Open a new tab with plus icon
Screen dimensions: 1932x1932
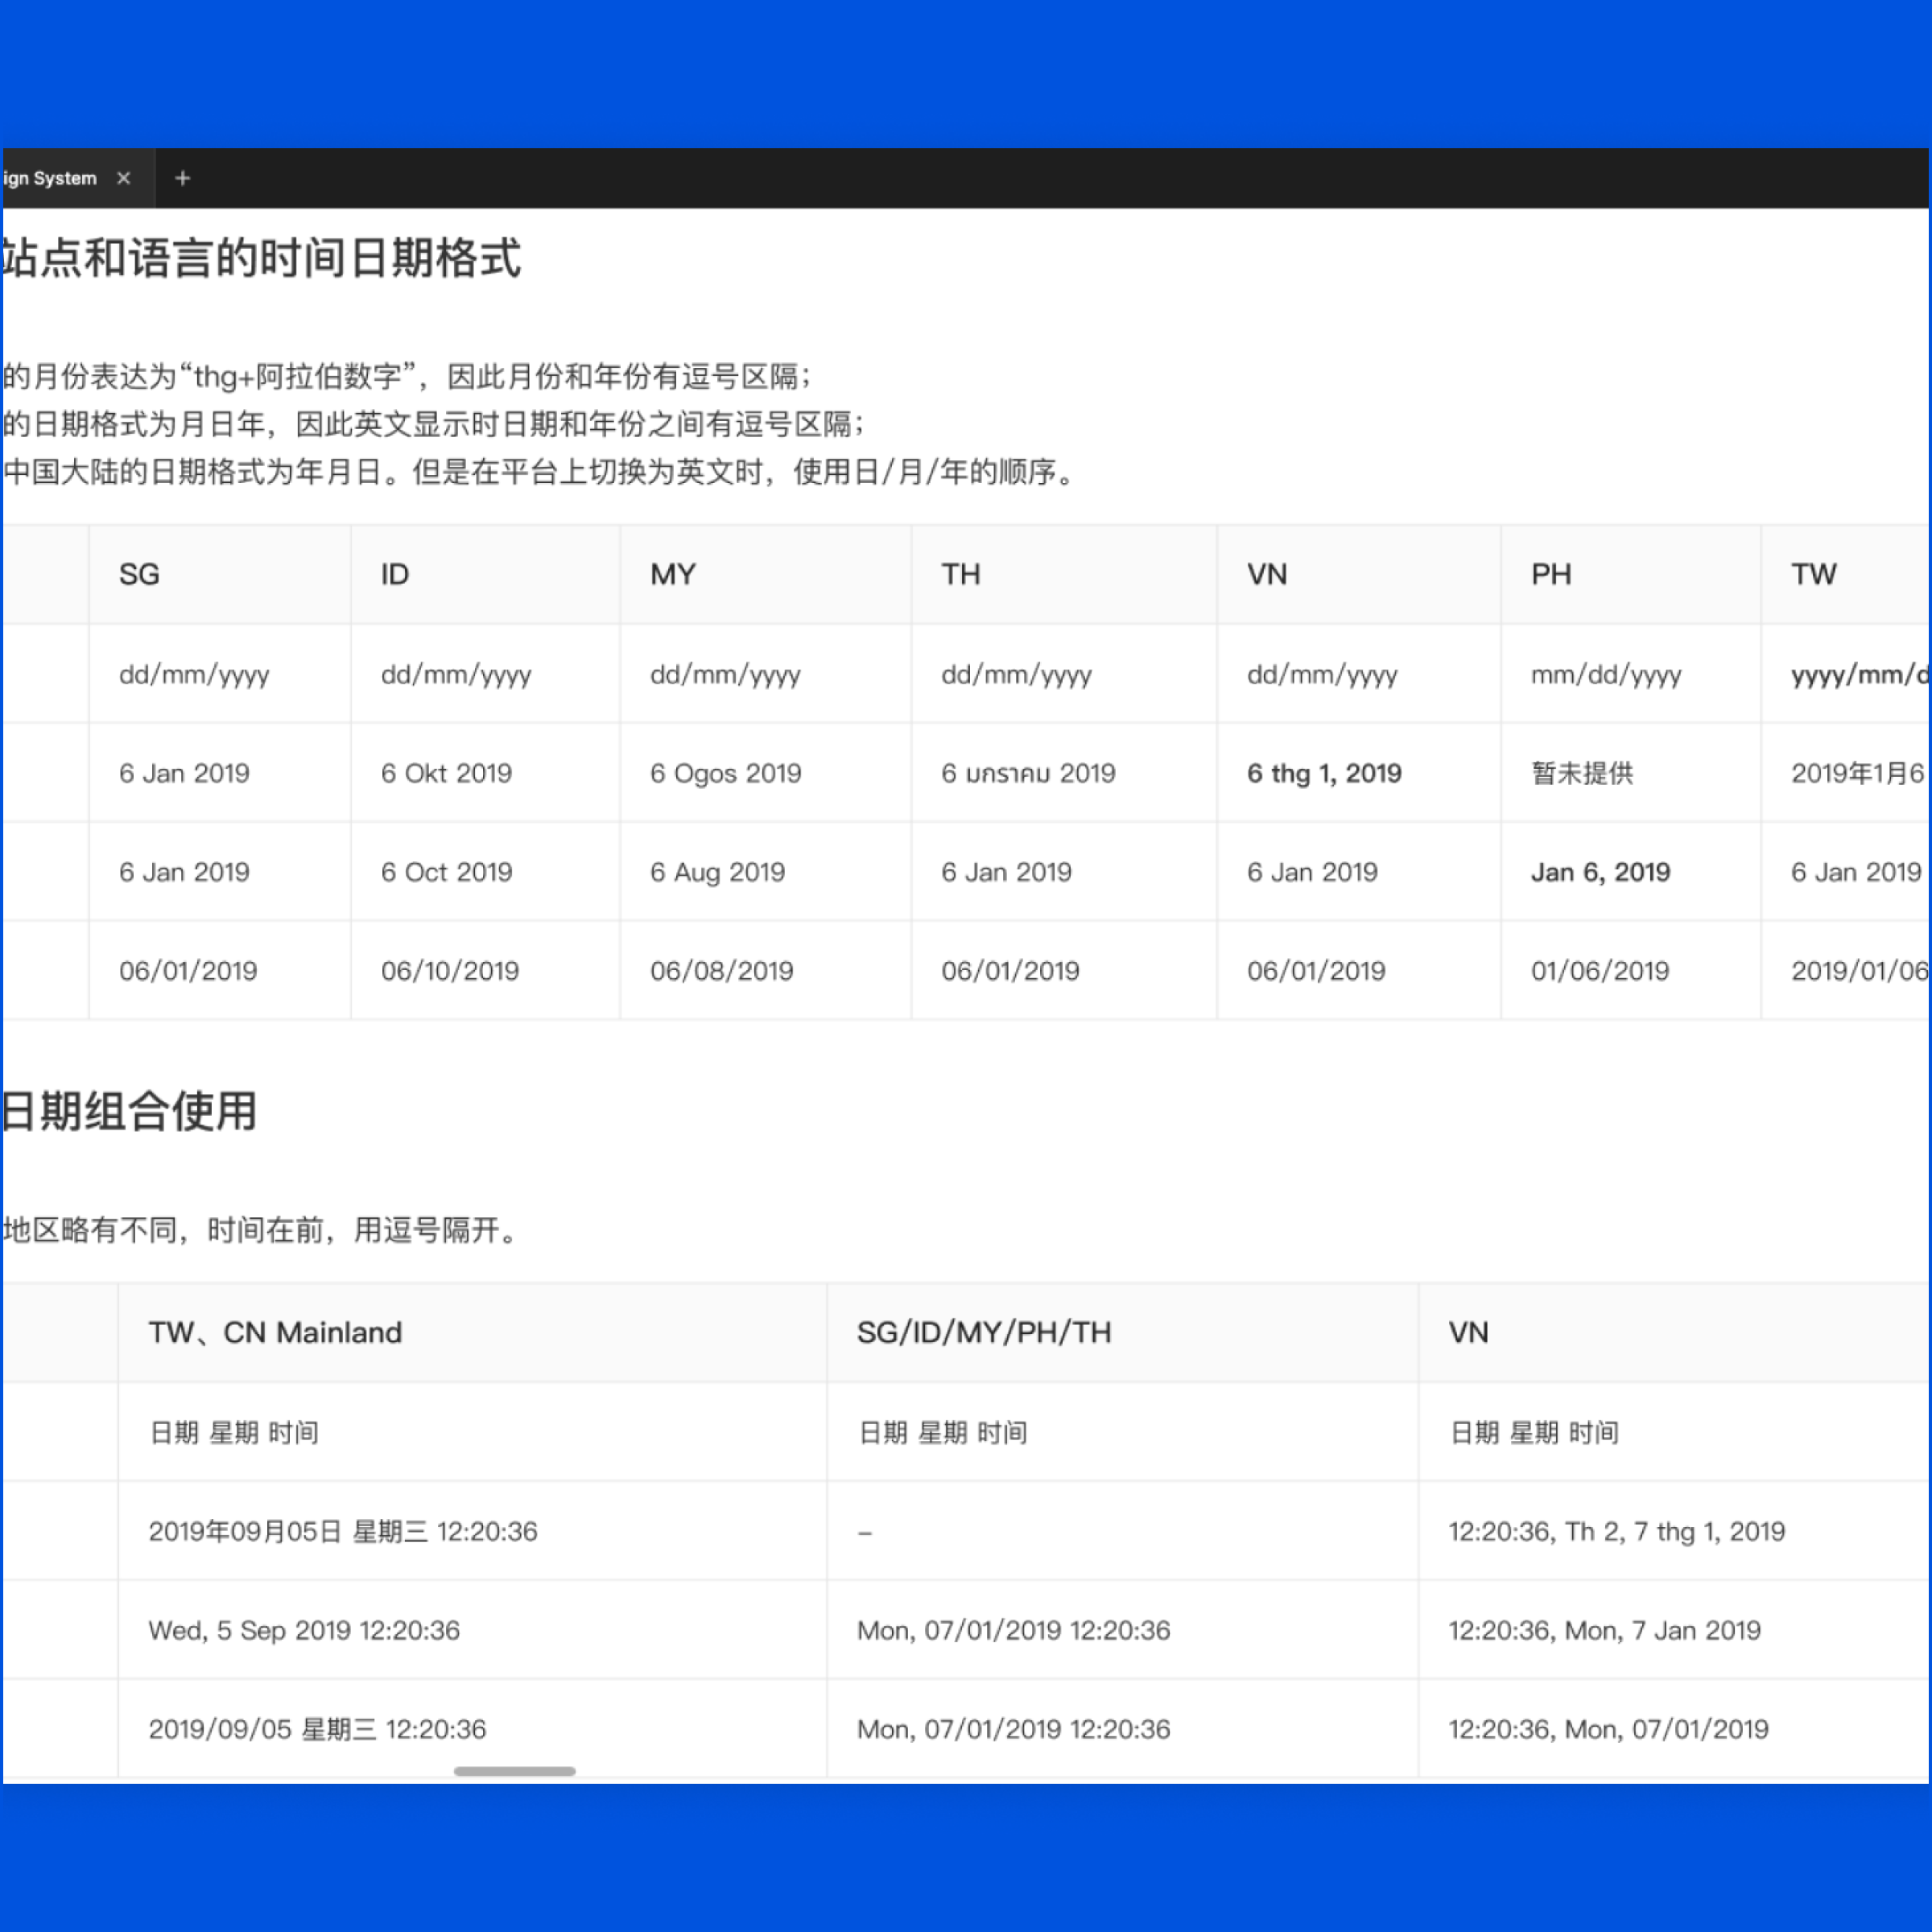tap(182, 178)
